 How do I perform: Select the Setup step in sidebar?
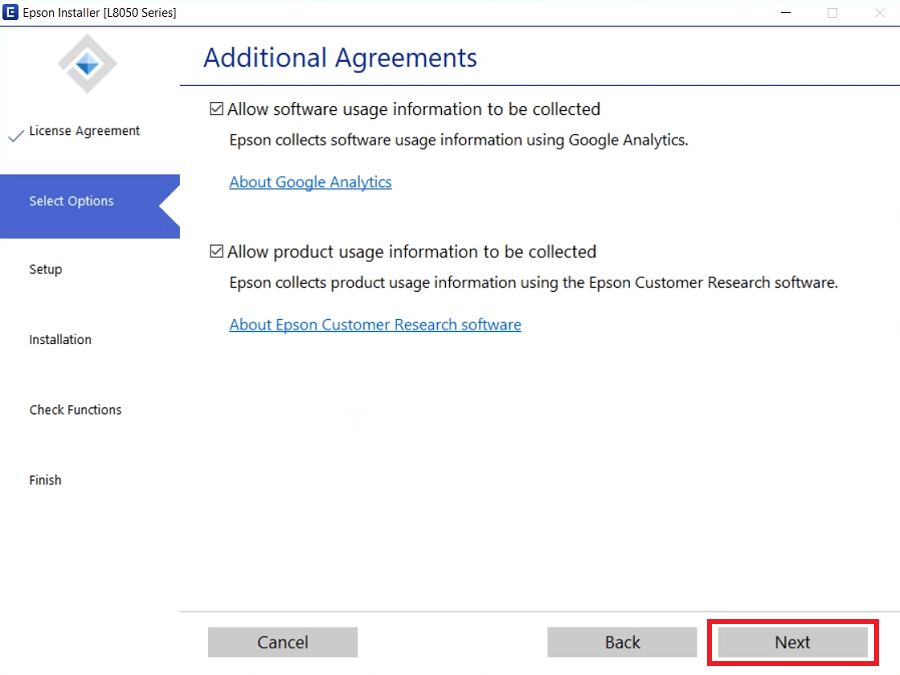click(x=45, y=269)
